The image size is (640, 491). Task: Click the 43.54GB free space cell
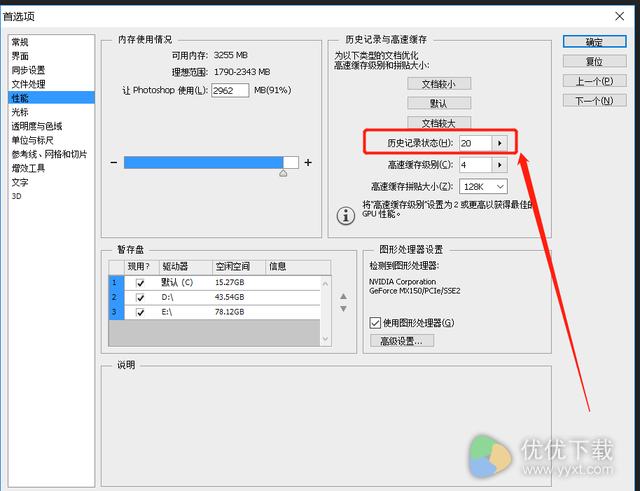(x=229, y=297)
